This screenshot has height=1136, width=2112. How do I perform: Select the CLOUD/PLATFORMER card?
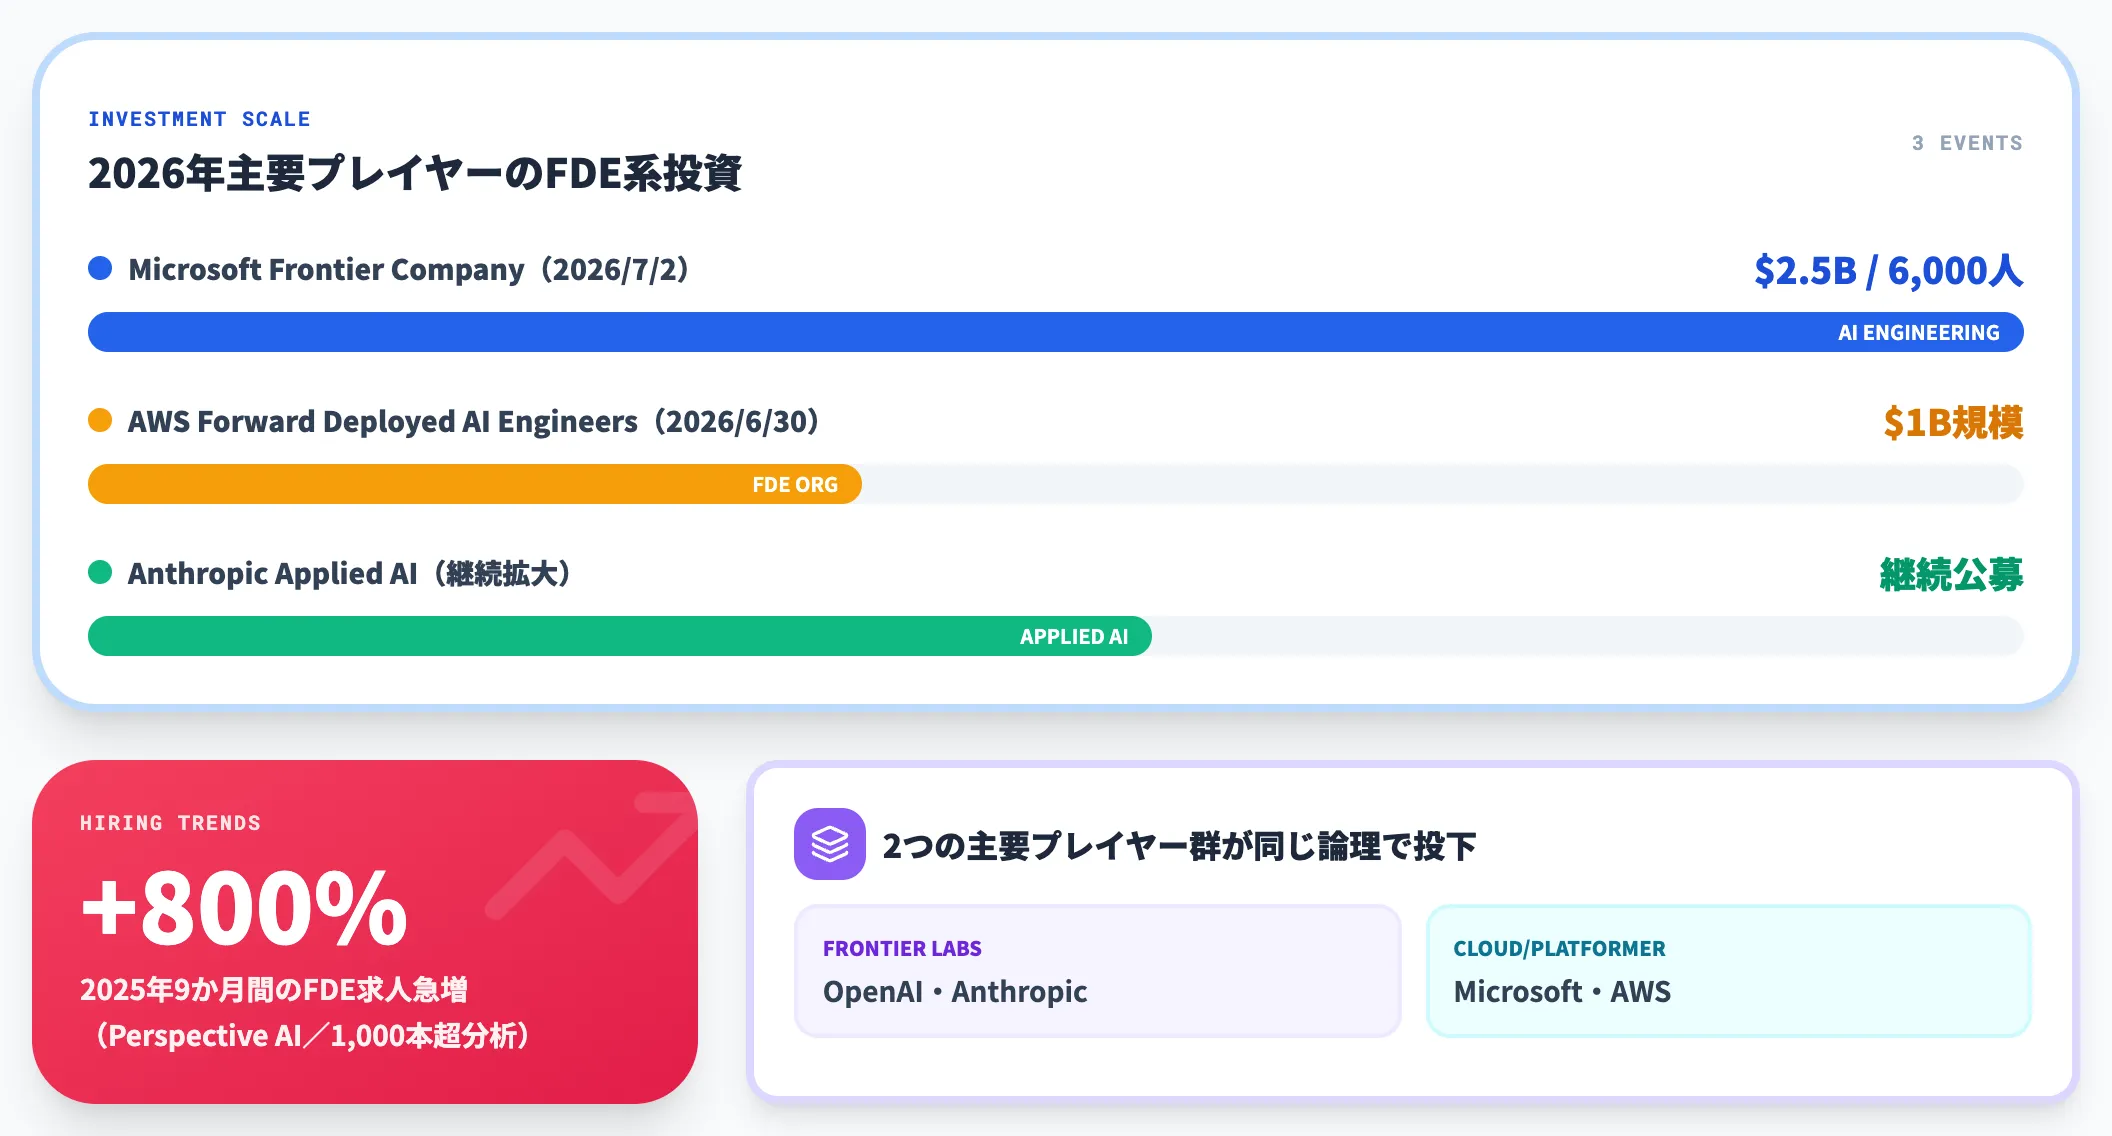coord(1728,971)
